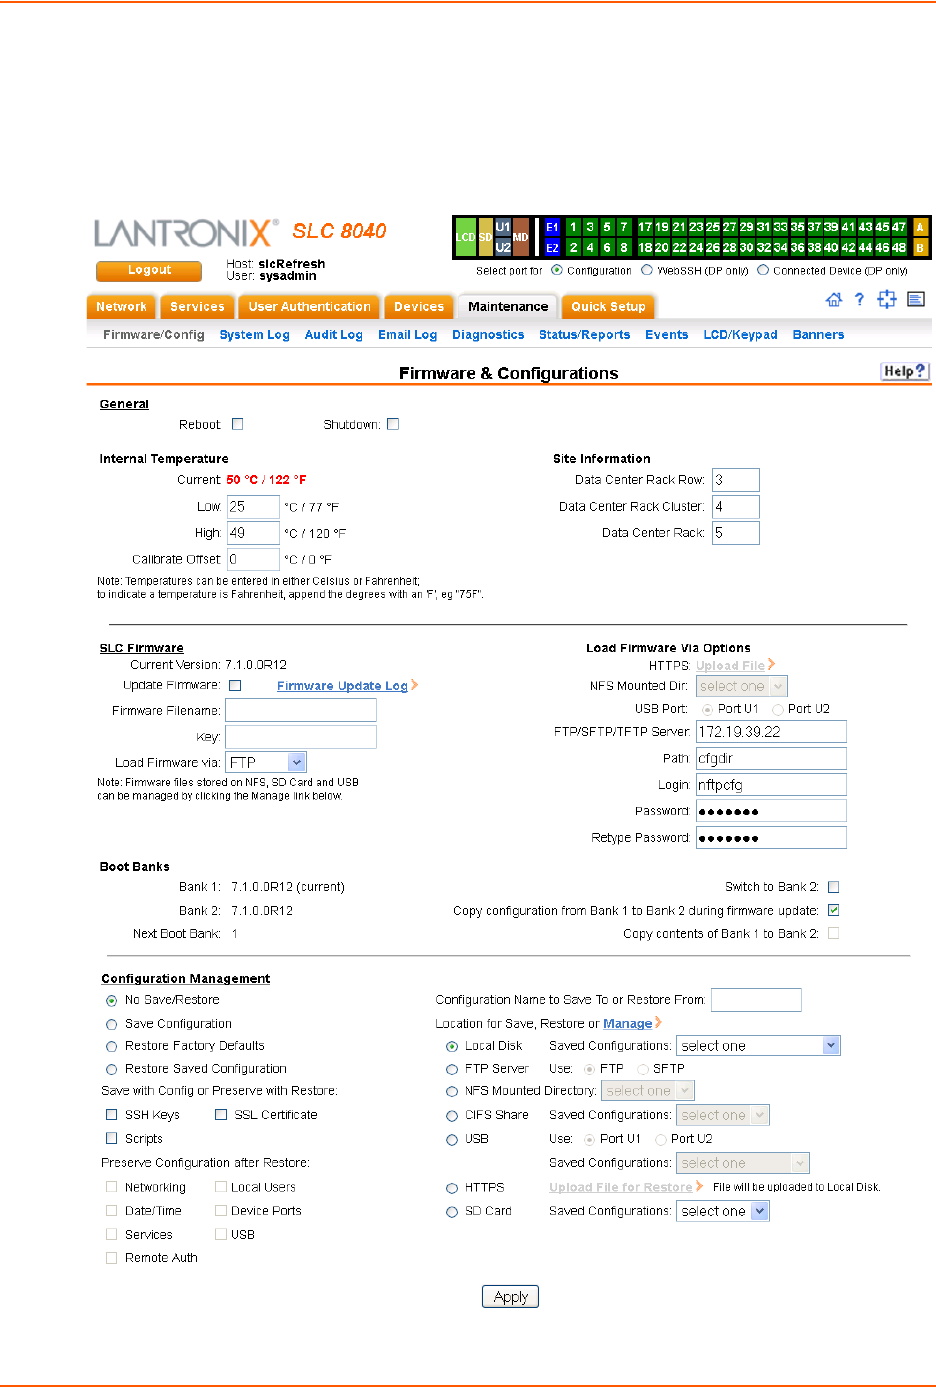Image resolution: width=936 pixels, height=1388 pixels.
Task: Check the SSH Keys box
Action: (112, 1114)
